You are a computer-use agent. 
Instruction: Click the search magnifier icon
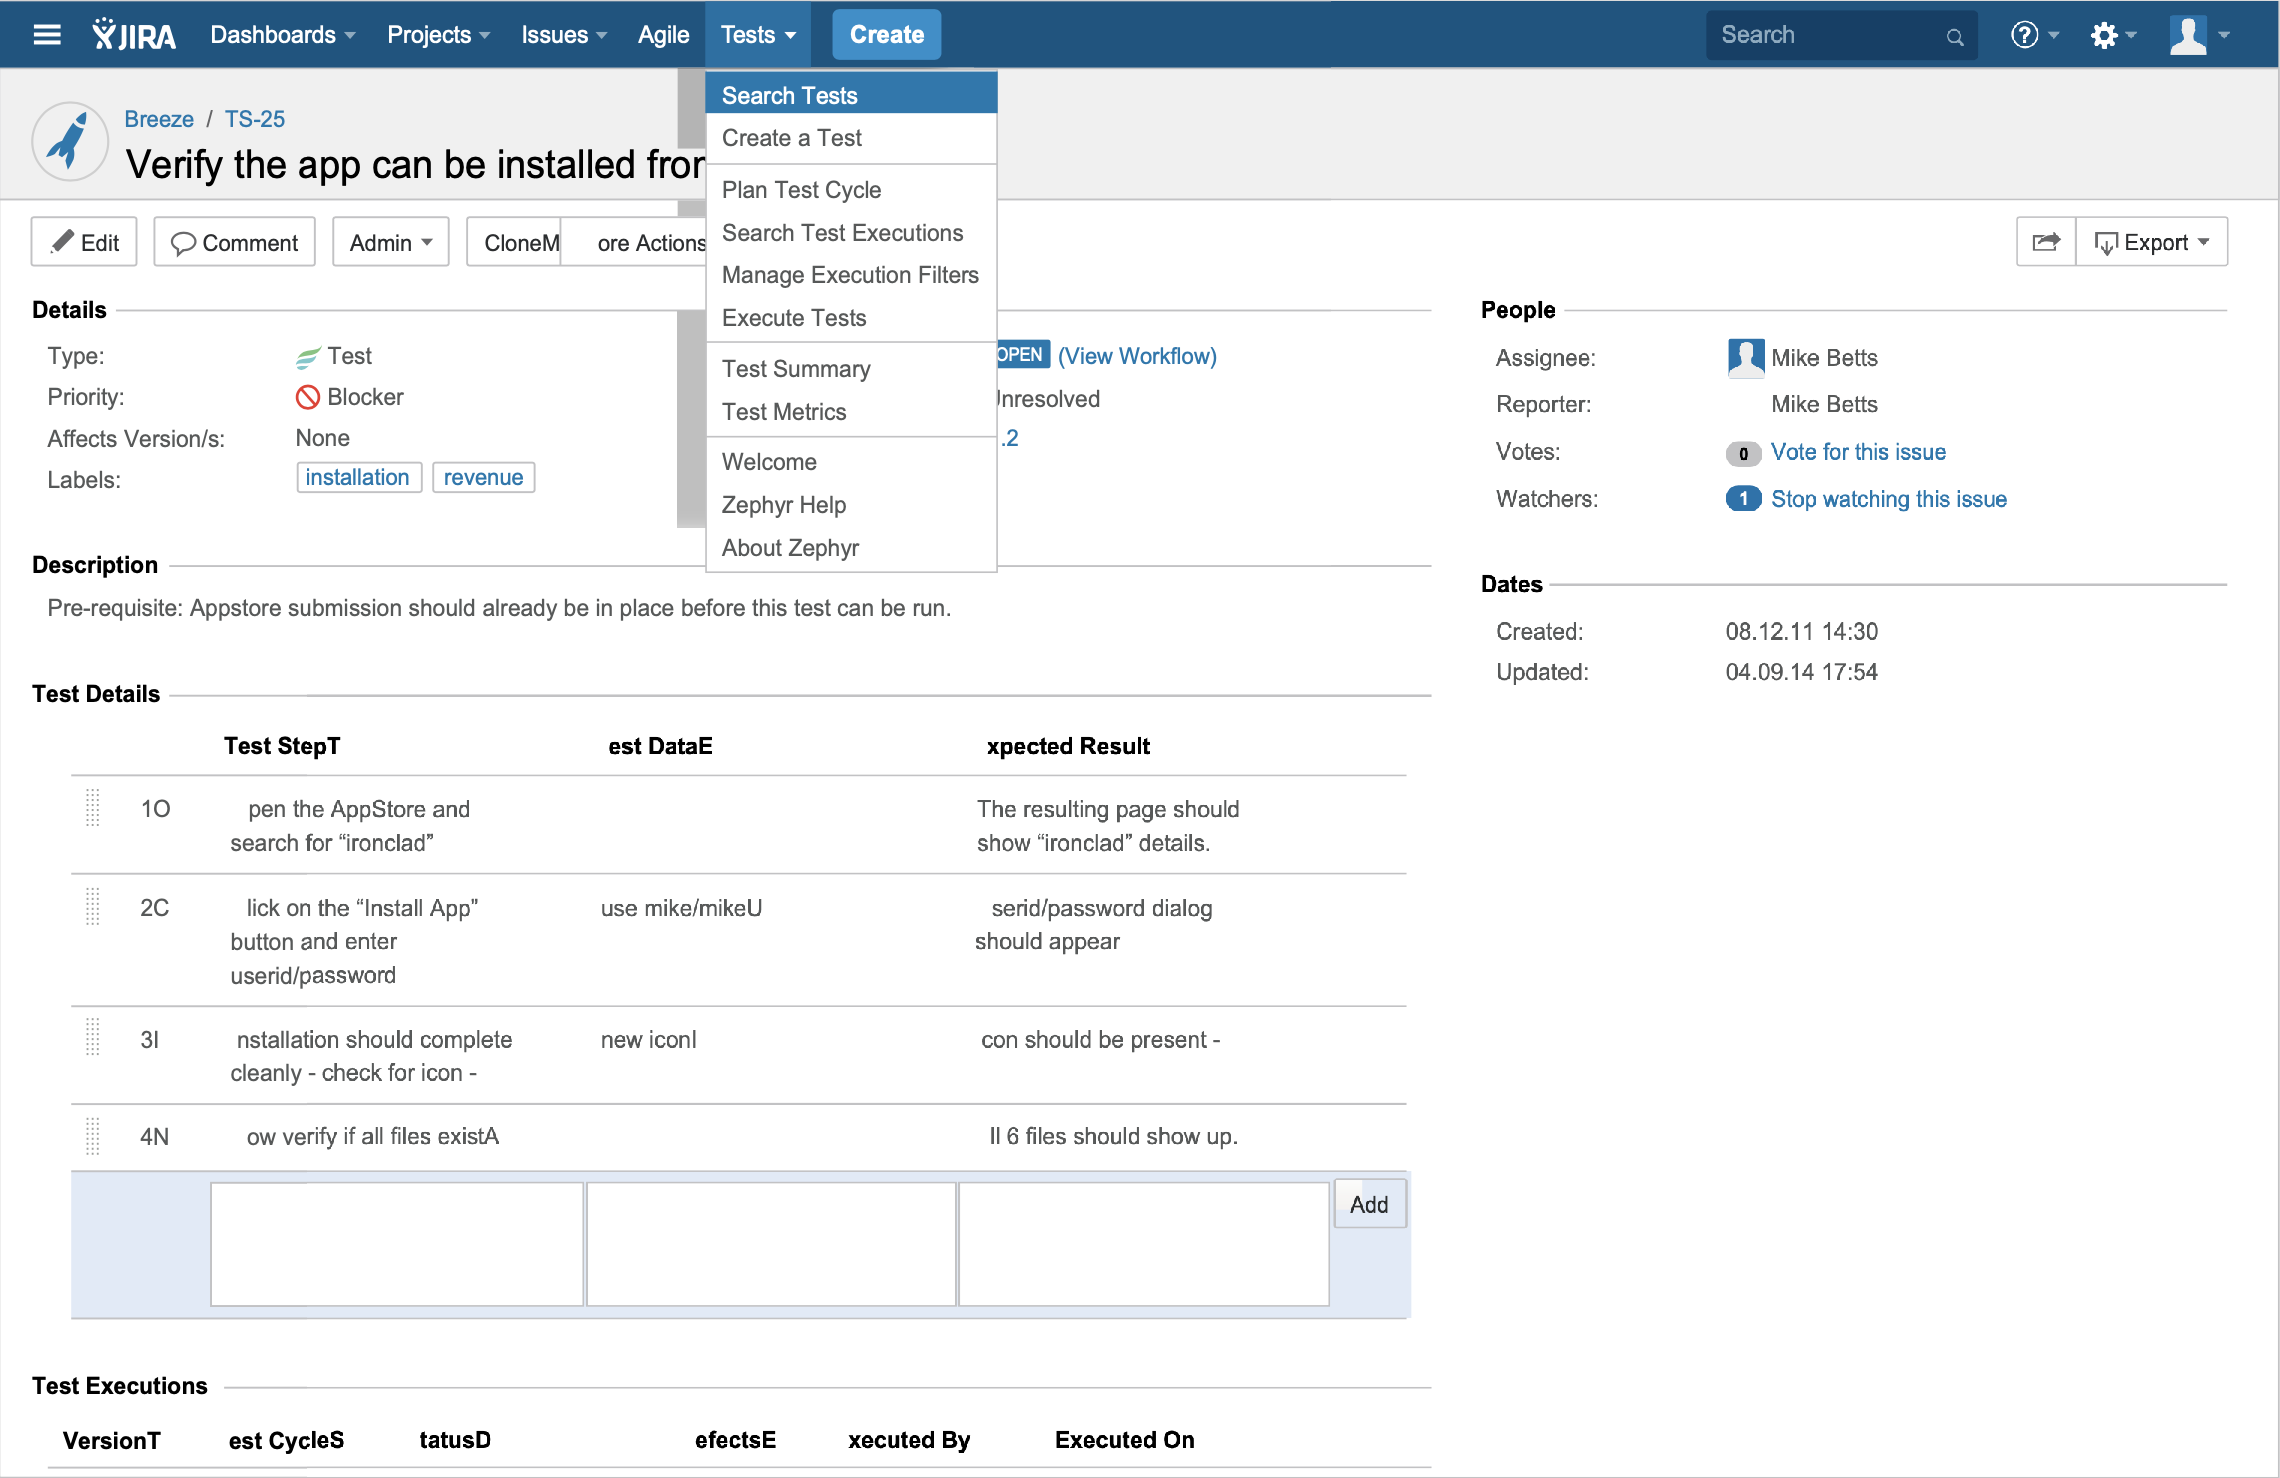click(x=1954, y=37)
